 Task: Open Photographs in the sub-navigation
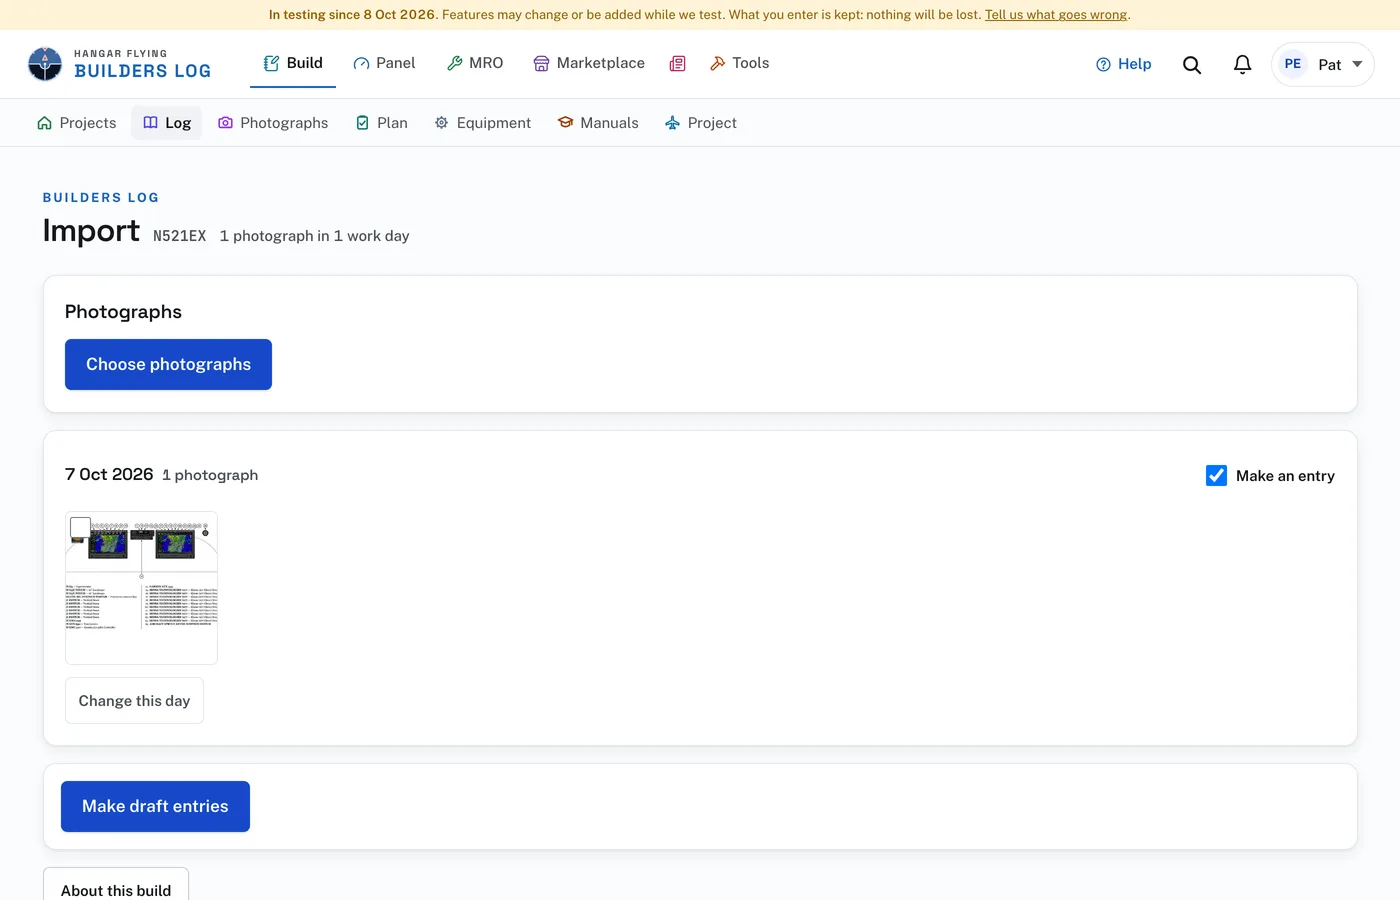point(273,123)
